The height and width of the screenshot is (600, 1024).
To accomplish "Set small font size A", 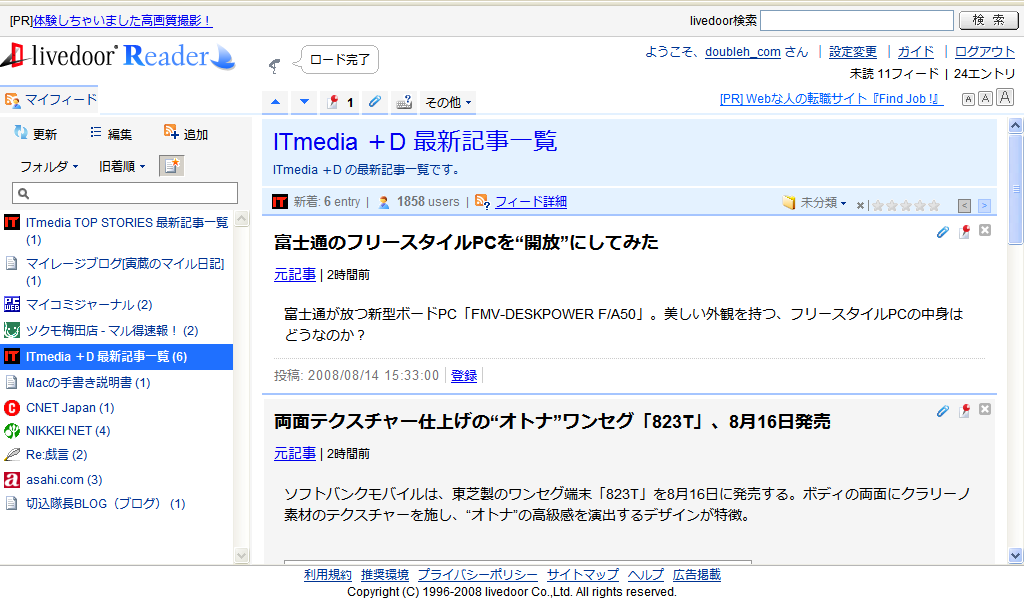I will tap(968, 99).
